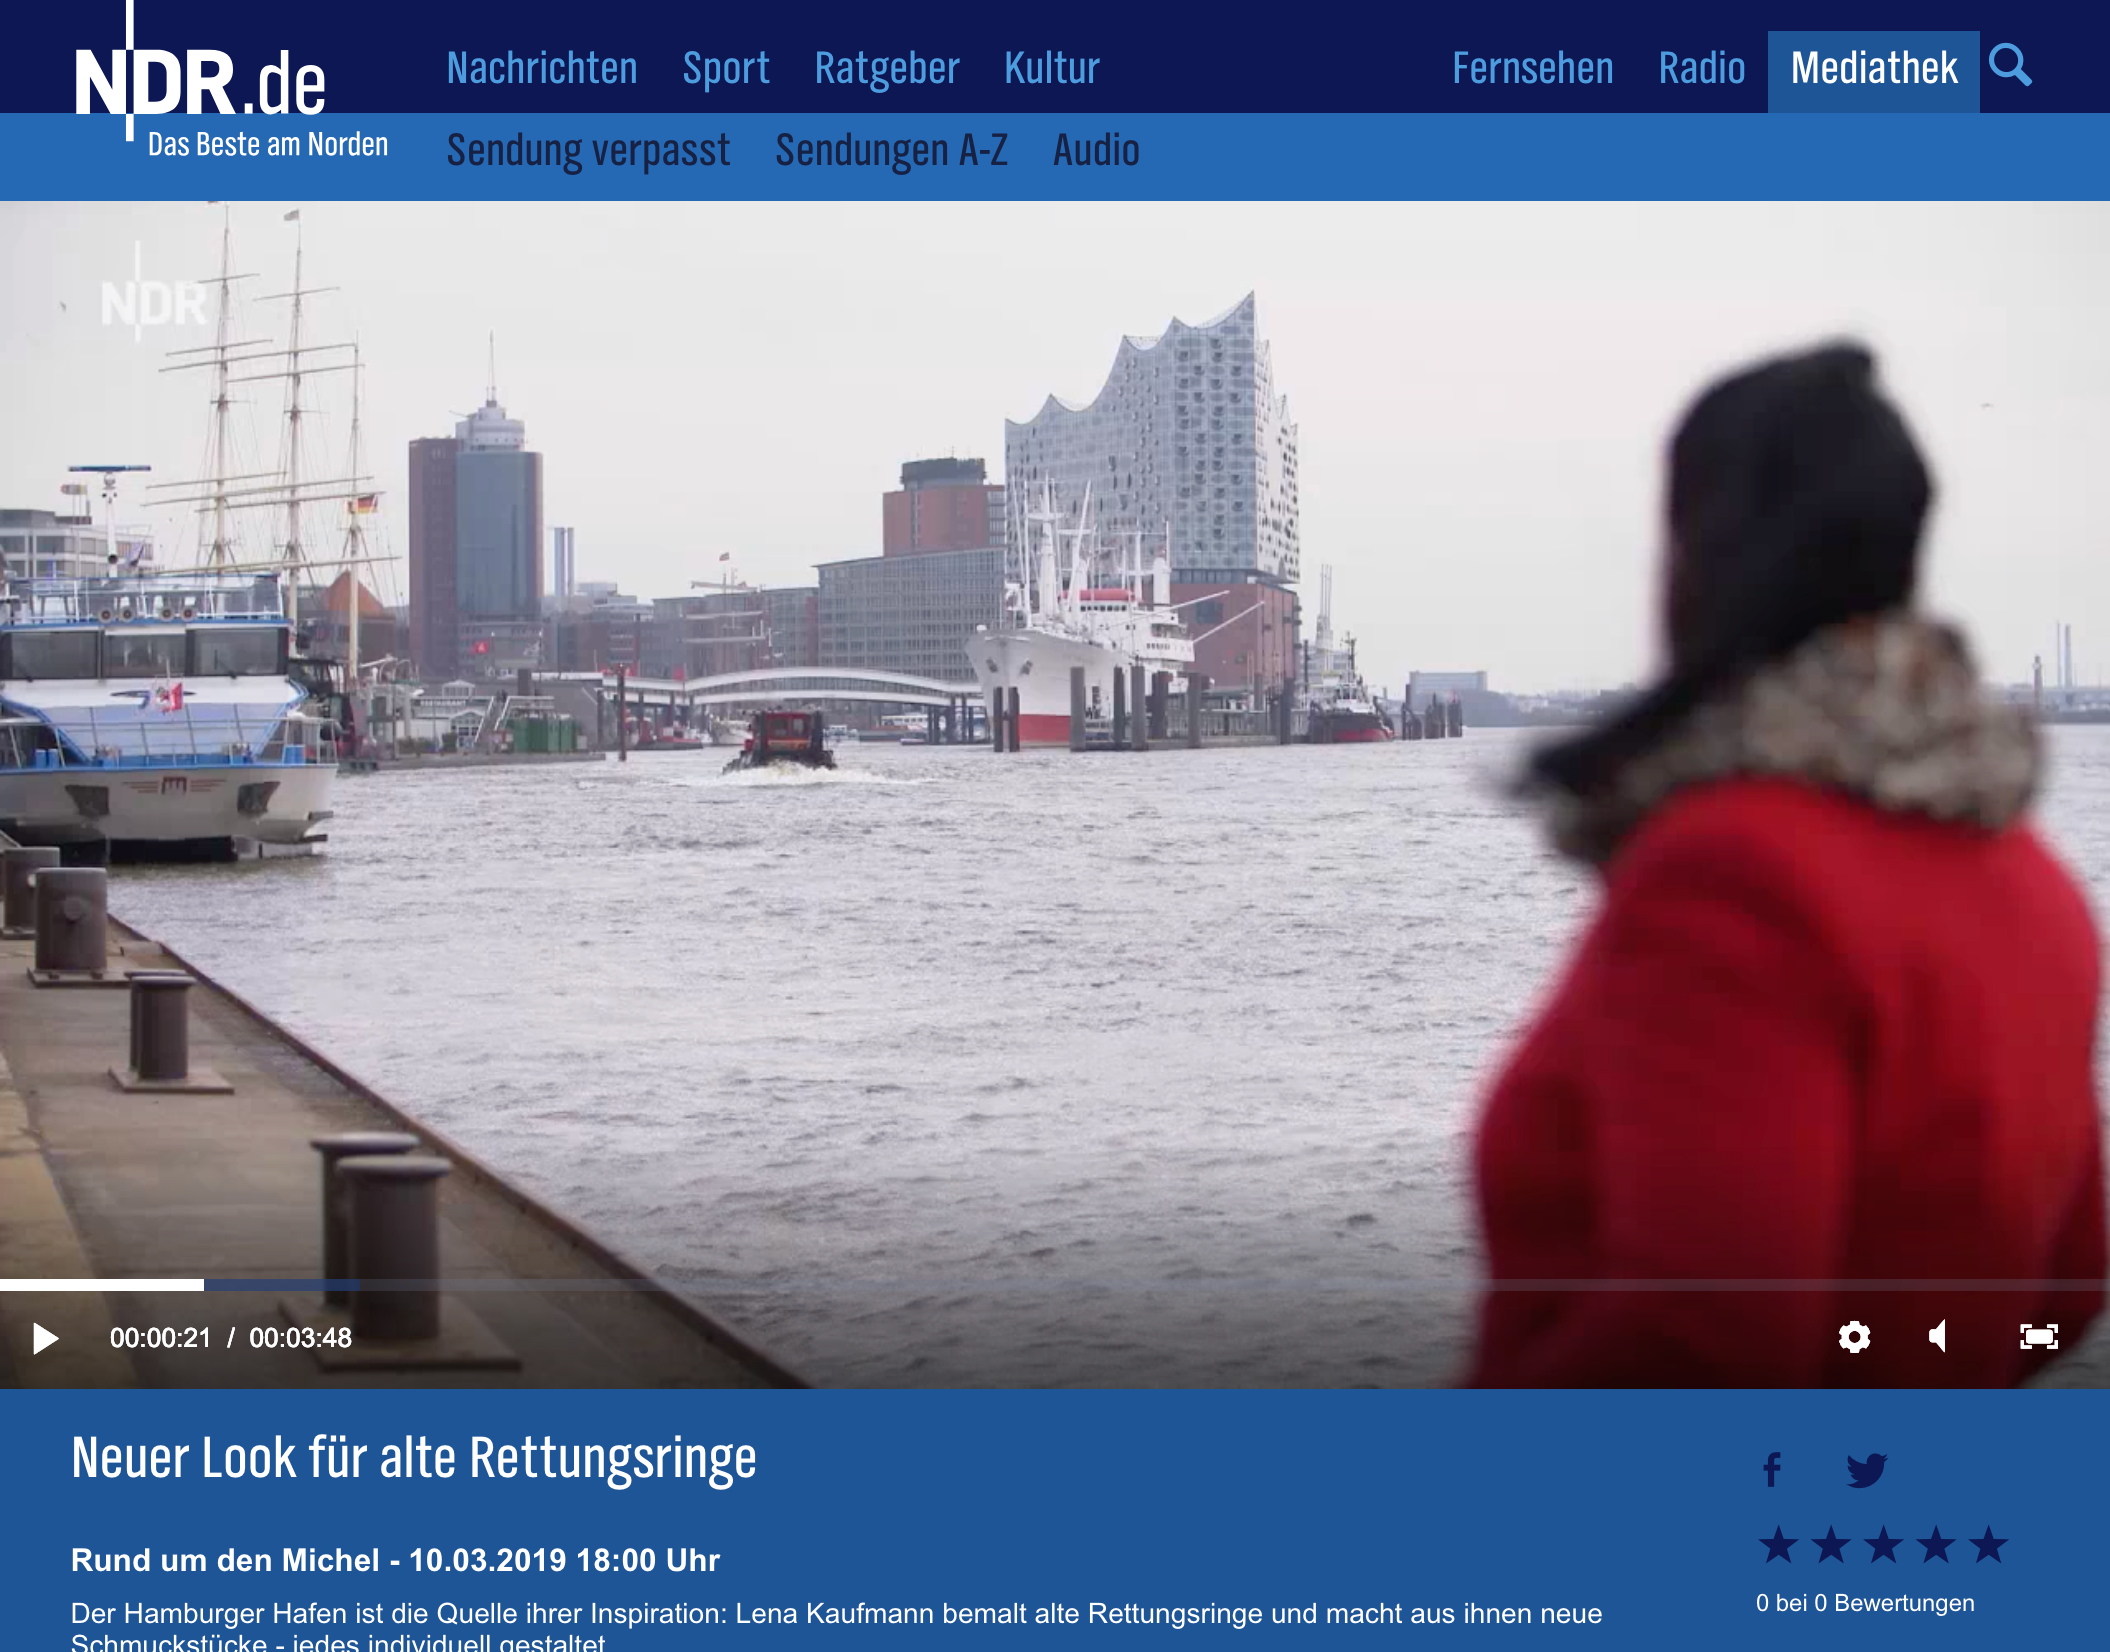Image resolution: width=2110 pixels, height=1652 pixels.
Task: Seek on the video progress bar
Action: (x=1000, y=1285)
